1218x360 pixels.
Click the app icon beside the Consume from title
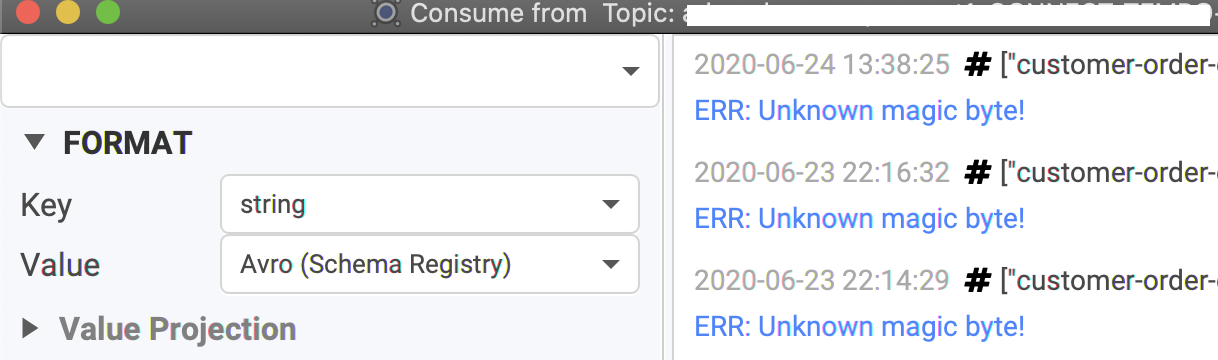tap(386, 13)
